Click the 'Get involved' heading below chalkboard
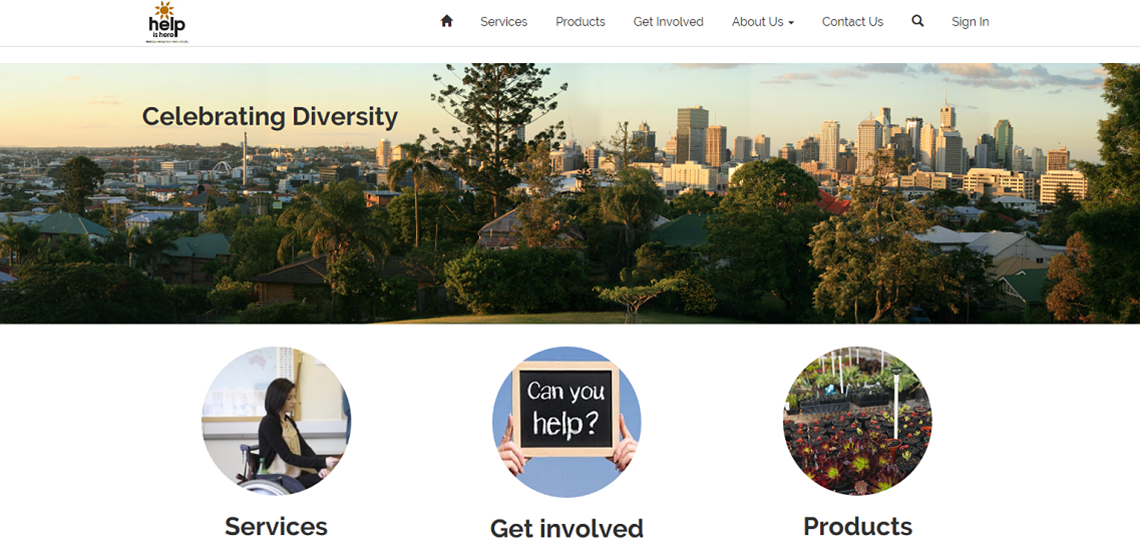Viewport: 1140px width, 550px height. pyautogui.click(x=566, y=528)
